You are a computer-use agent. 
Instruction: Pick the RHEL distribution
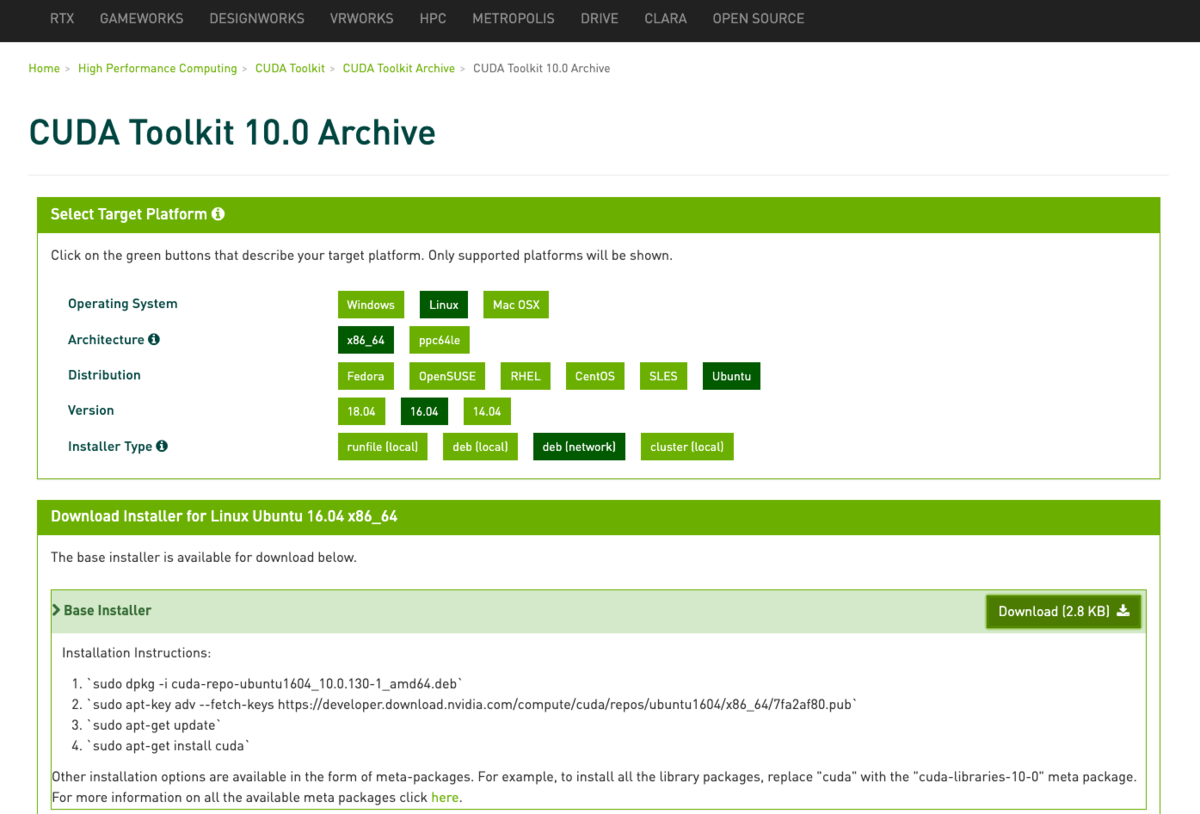point(525,376)
